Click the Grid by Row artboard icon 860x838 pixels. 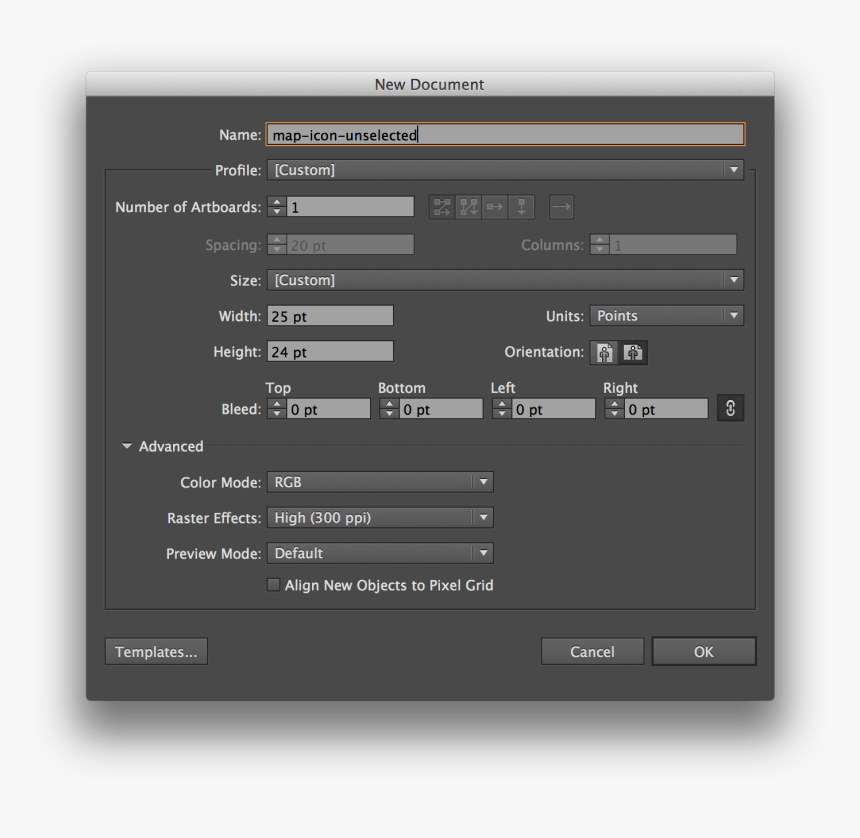[441, 207]
